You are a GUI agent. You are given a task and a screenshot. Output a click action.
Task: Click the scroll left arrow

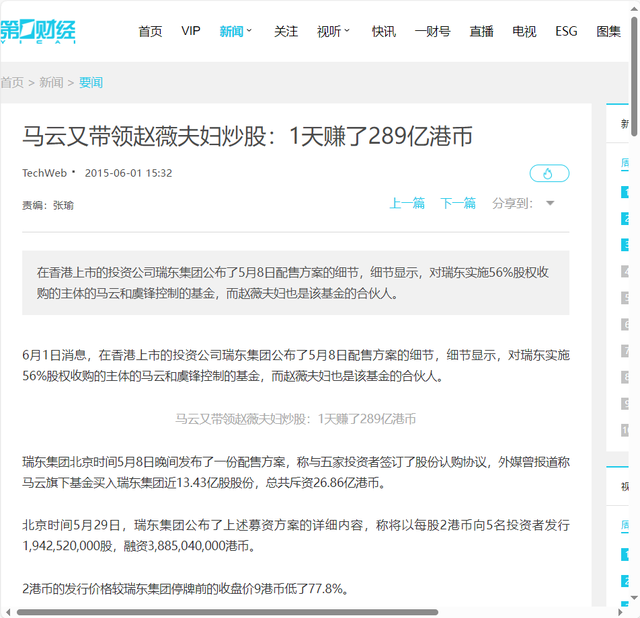[x=8, y=612]
